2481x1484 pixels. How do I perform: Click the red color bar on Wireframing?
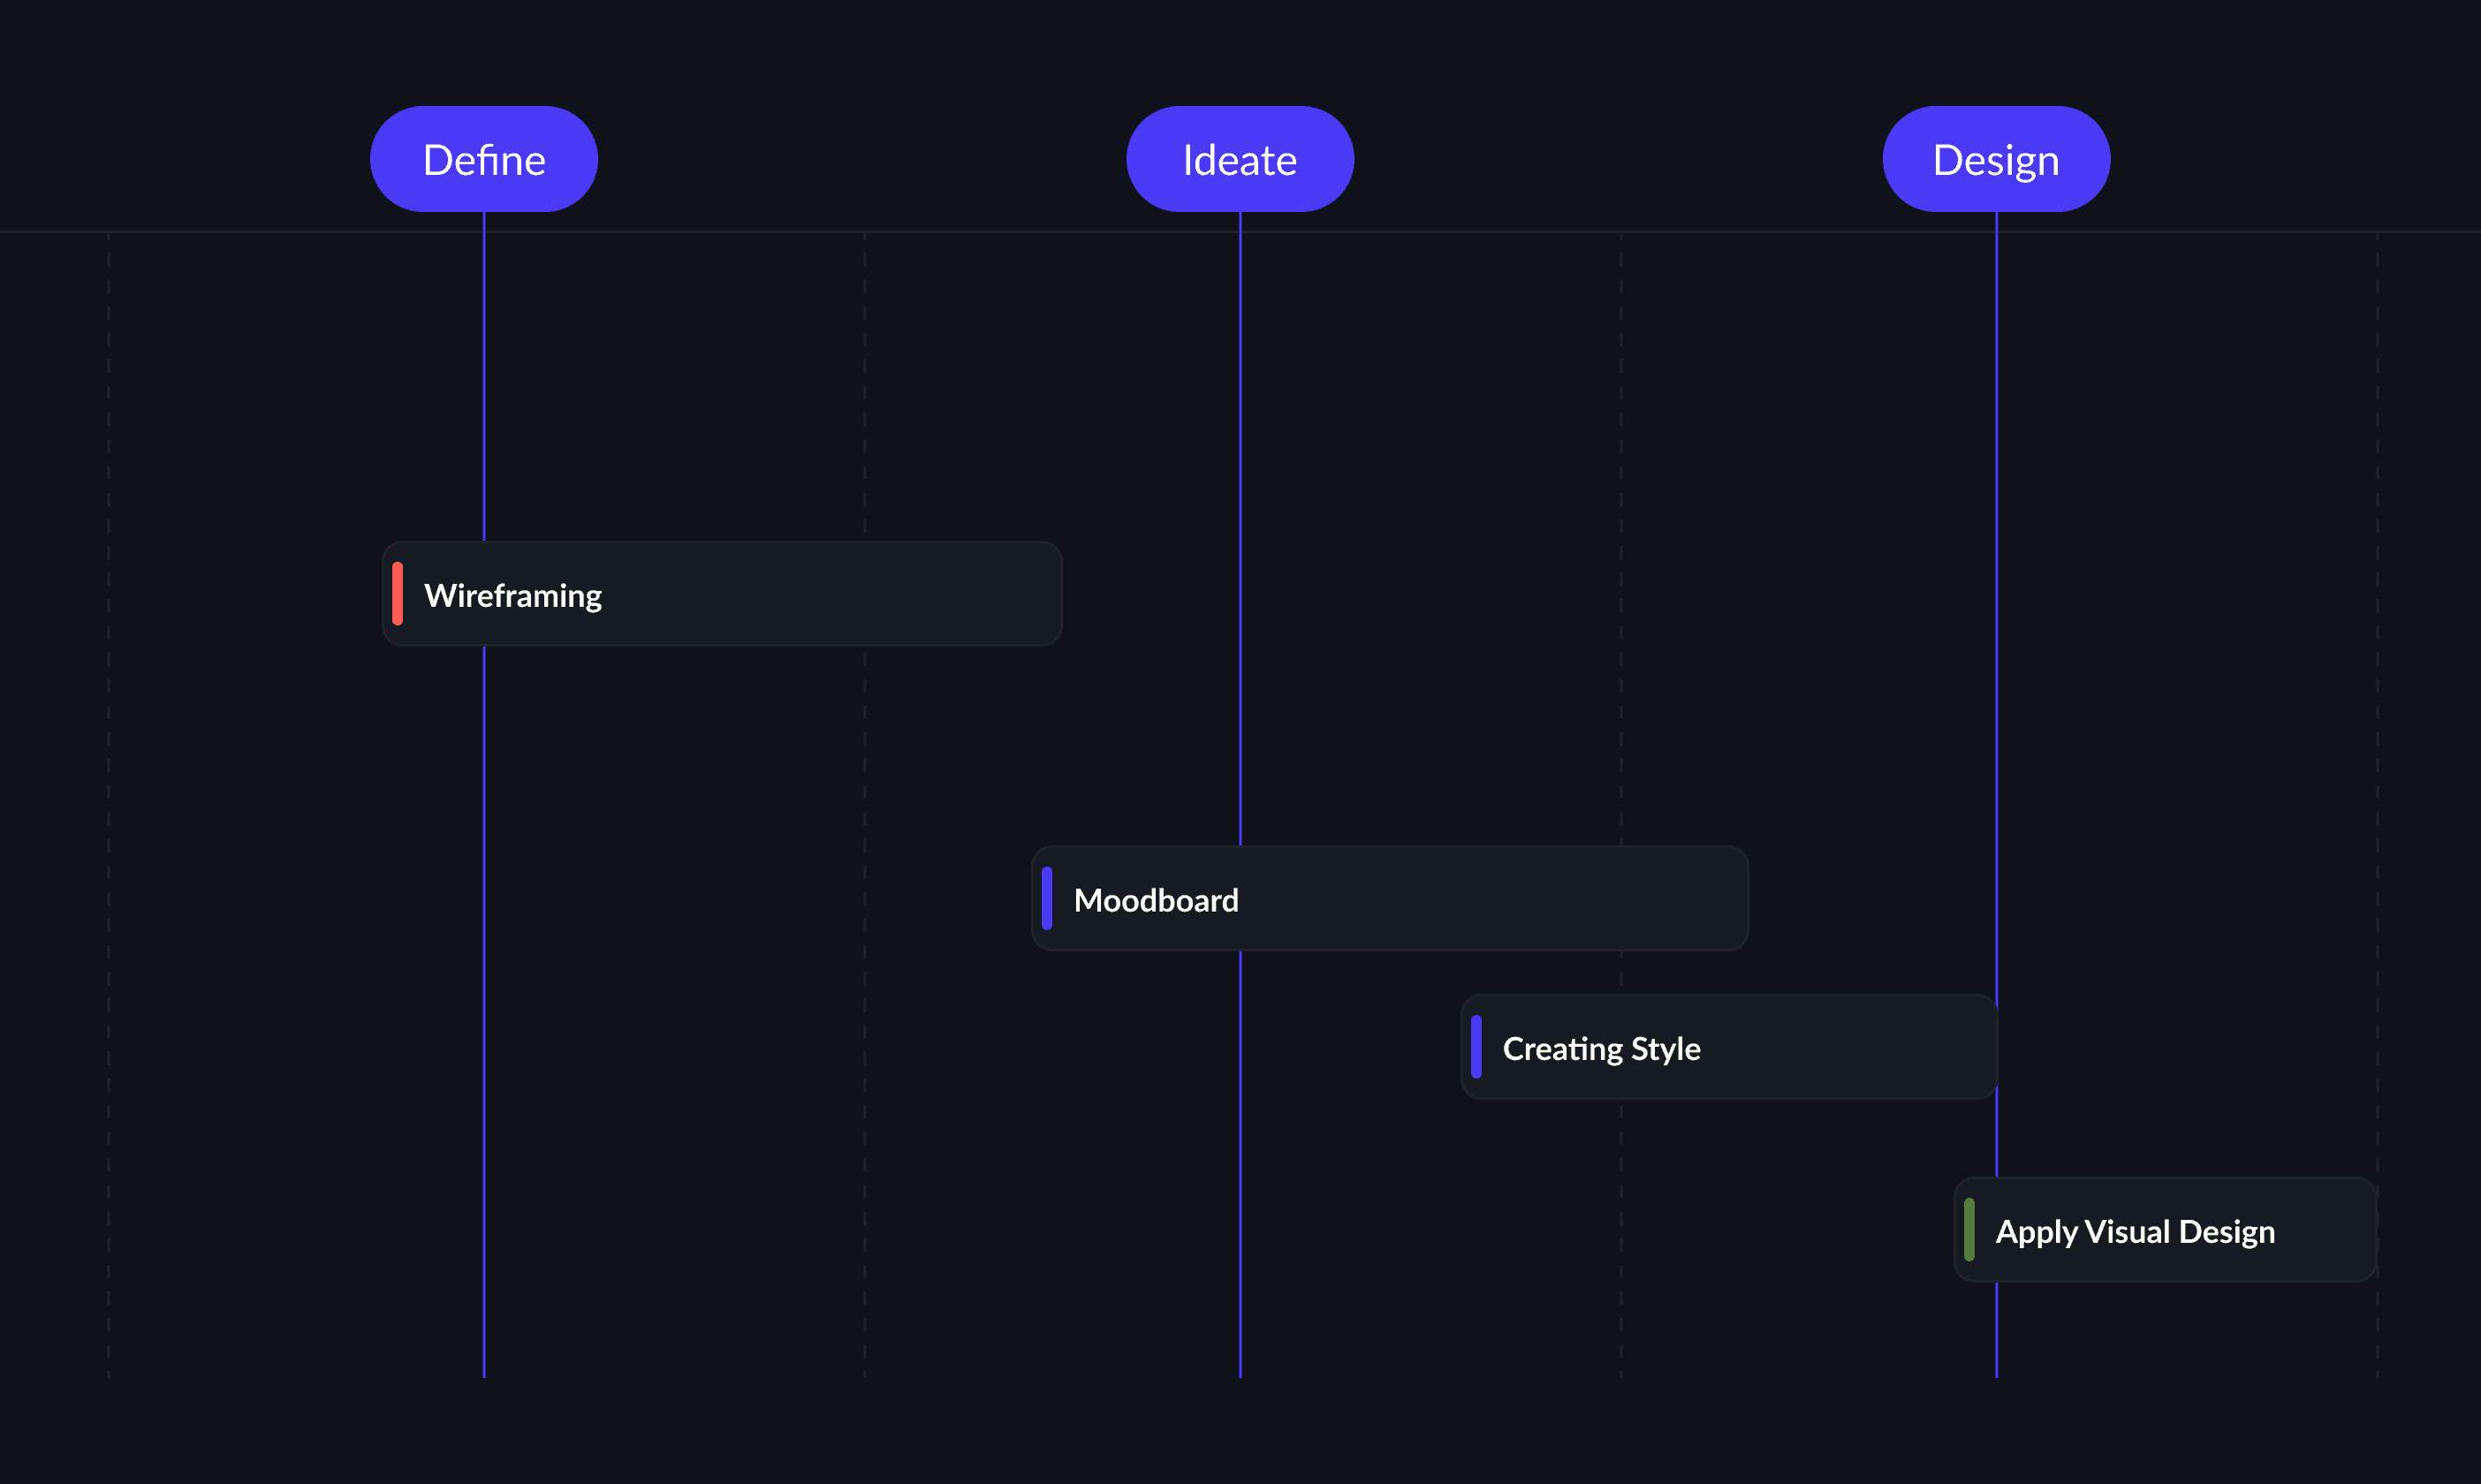[x=398, y=594]
